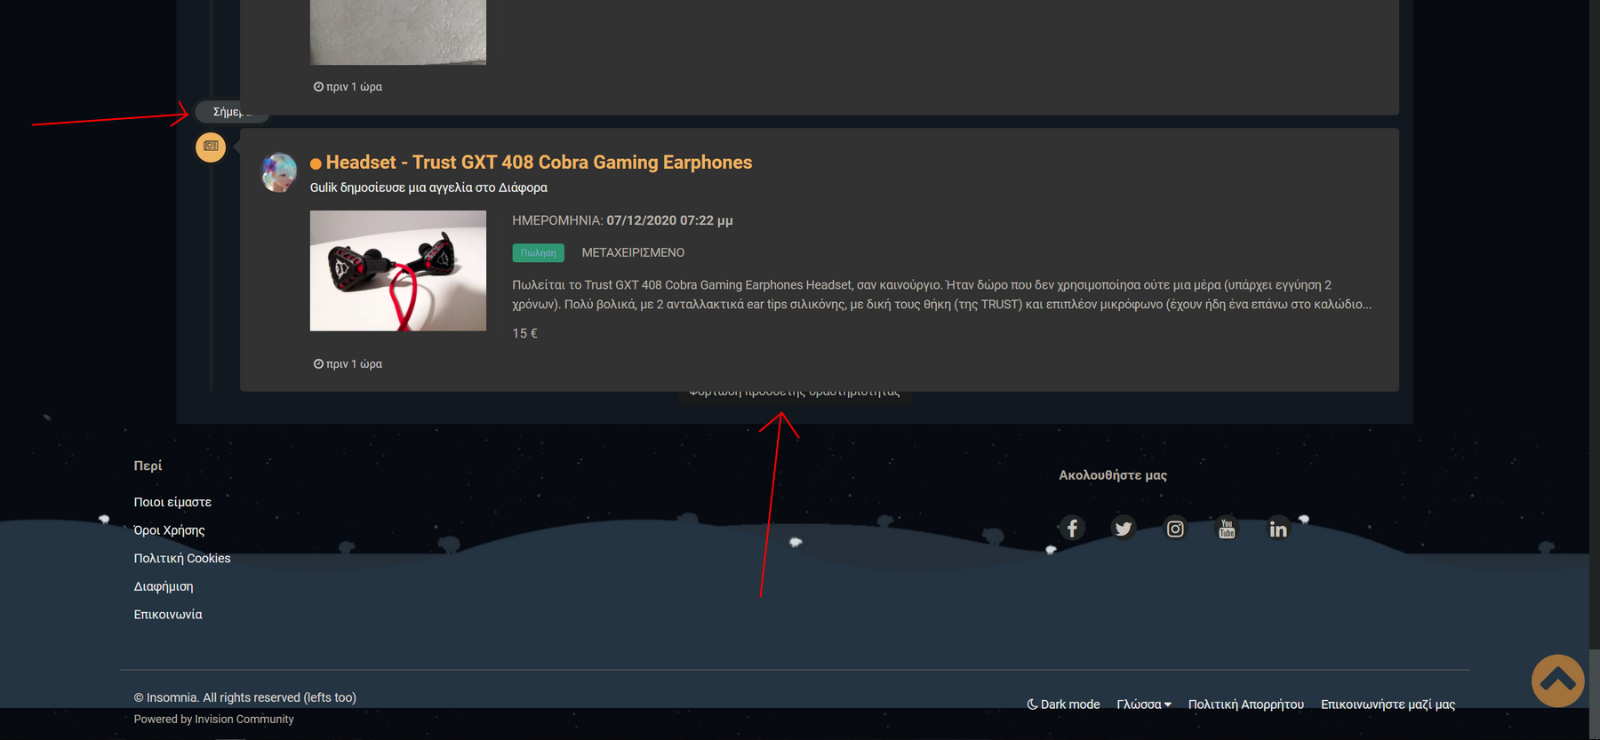Click the πριν 1 ώρα timestamp under Headset
This screenshot has height=740, width=1600.
click(354, 364)
